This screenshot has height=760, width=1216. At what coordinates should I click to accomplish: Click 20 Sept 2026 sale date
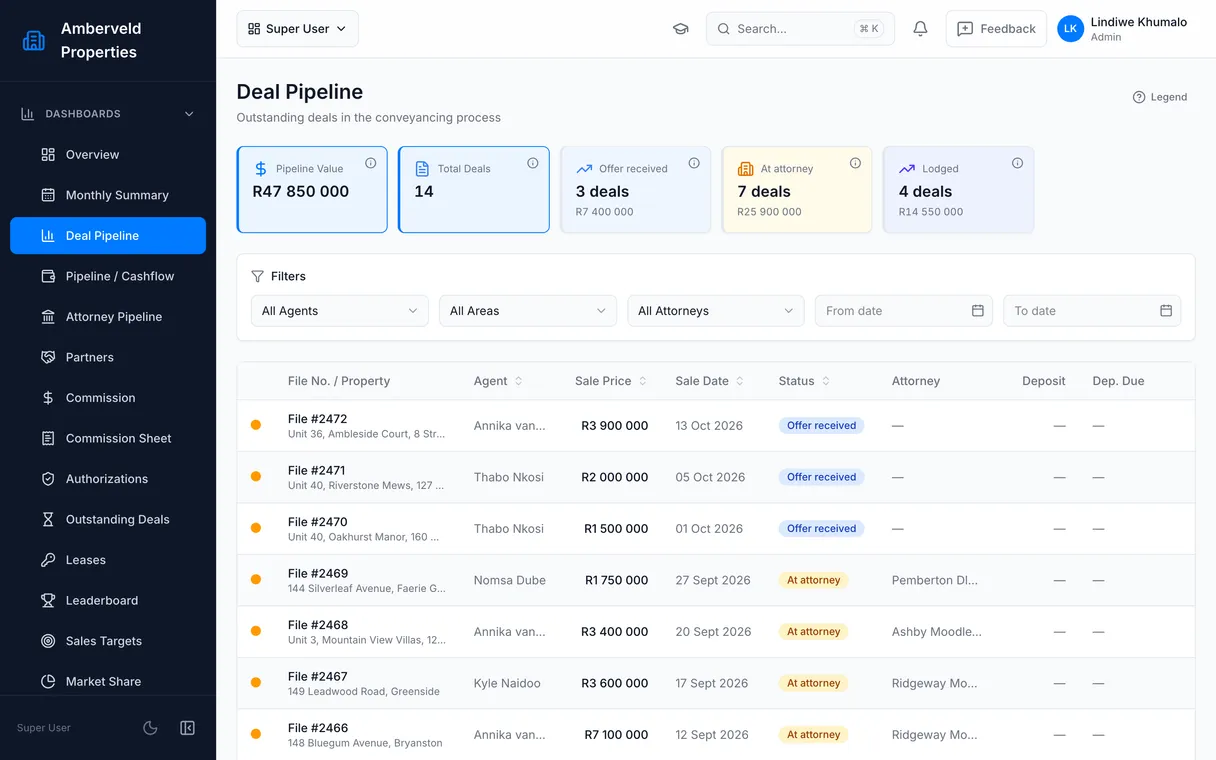(713, 632)
